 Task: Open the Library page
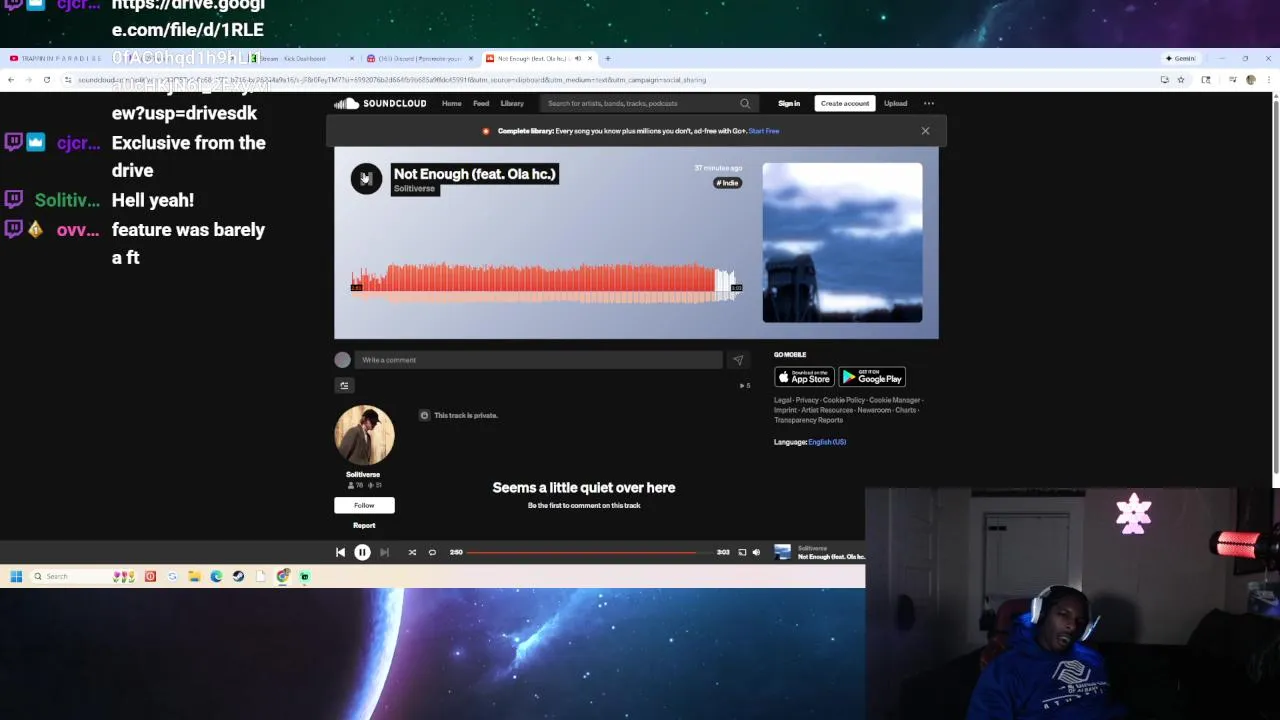pos(512,103)
